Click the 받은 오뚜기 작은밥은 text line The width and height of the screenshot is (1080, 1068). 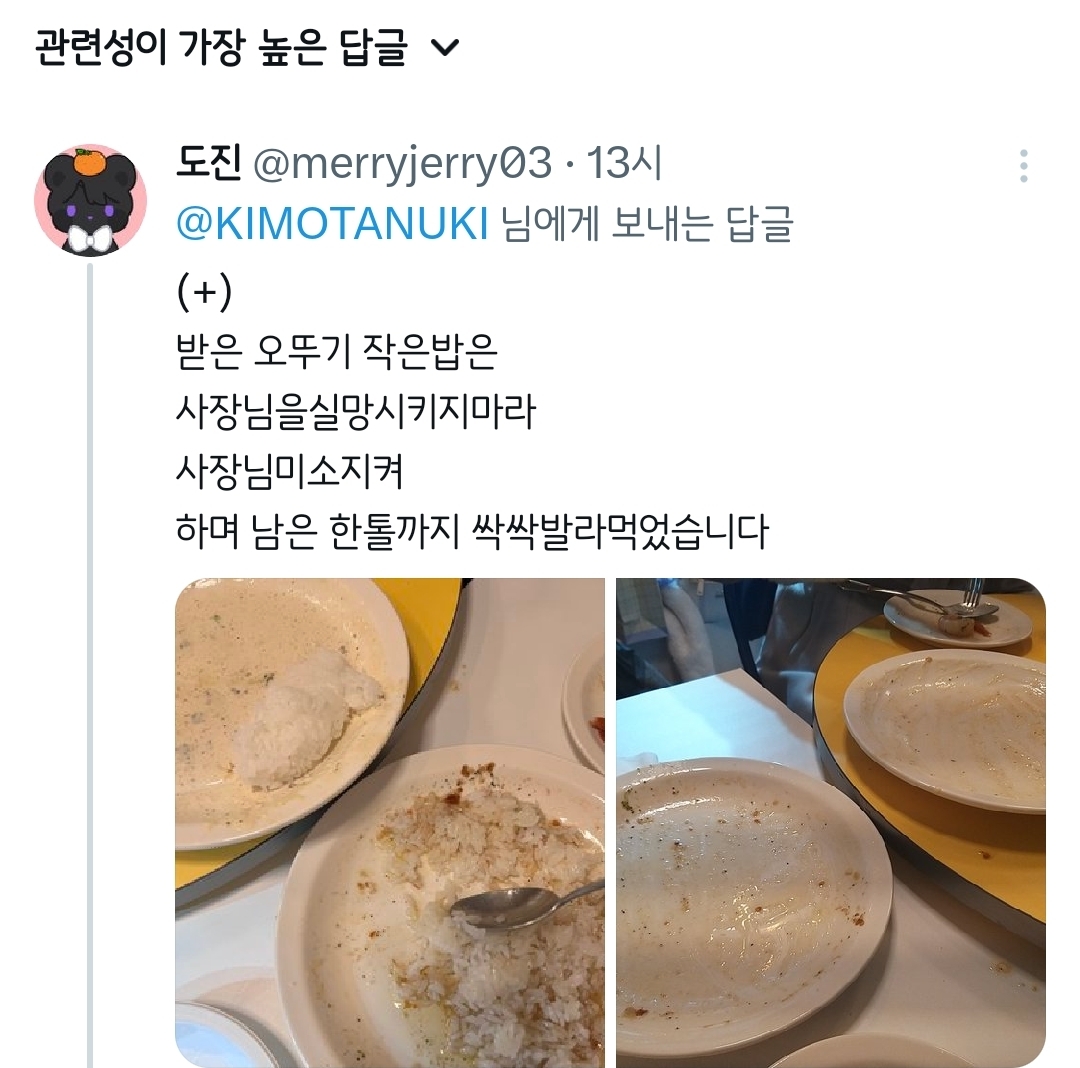[336, 352]
